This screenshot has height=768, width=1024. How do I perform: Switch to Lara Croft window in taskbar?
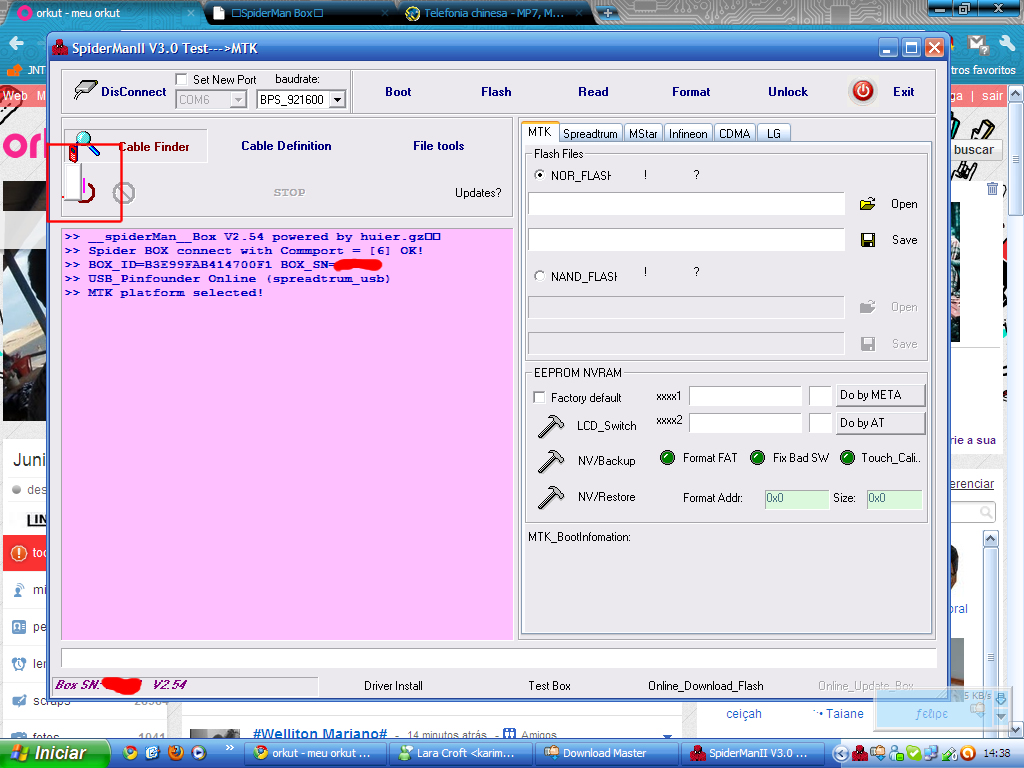pyautogui.click(x=459, y=753)
